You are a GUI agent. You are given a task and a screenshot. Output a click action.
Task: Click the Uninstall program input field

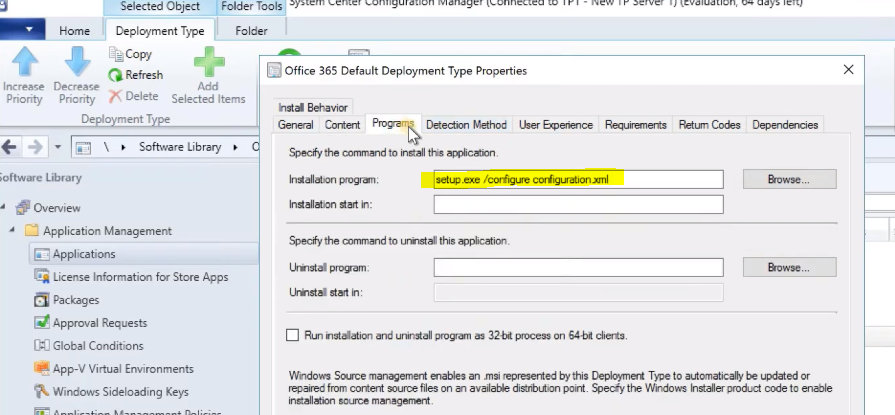(578, 267)
